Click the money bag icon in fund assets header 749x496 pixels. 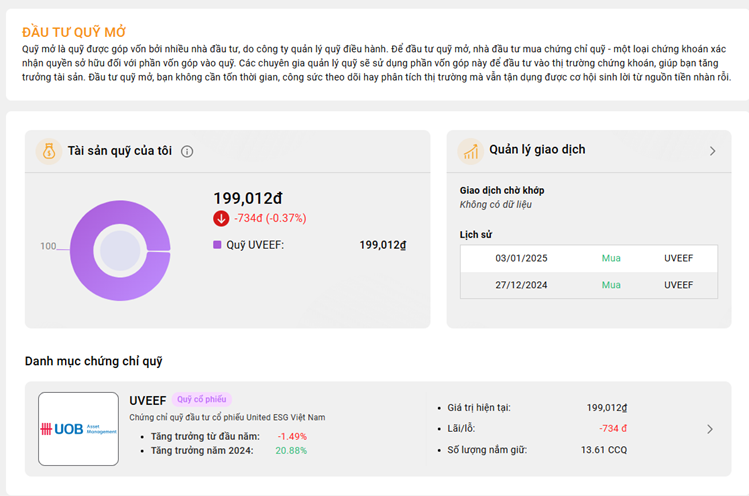click(49, 151)
